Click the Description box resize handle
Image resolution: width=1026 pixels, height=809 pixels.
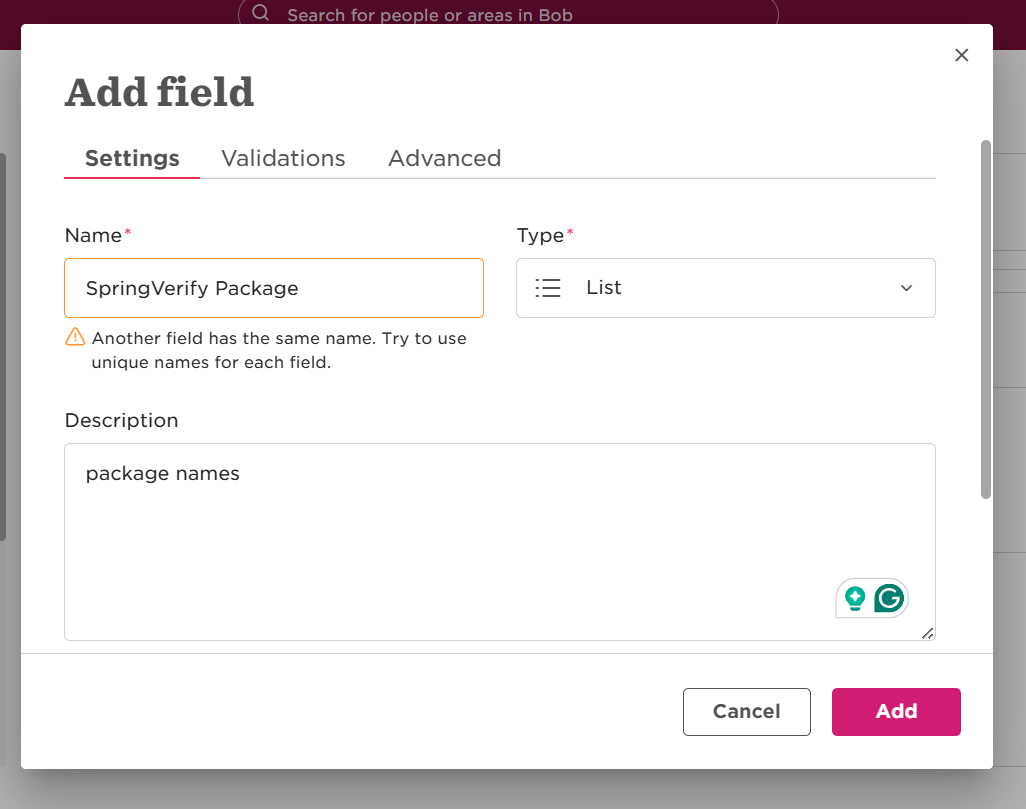(928, 633)
